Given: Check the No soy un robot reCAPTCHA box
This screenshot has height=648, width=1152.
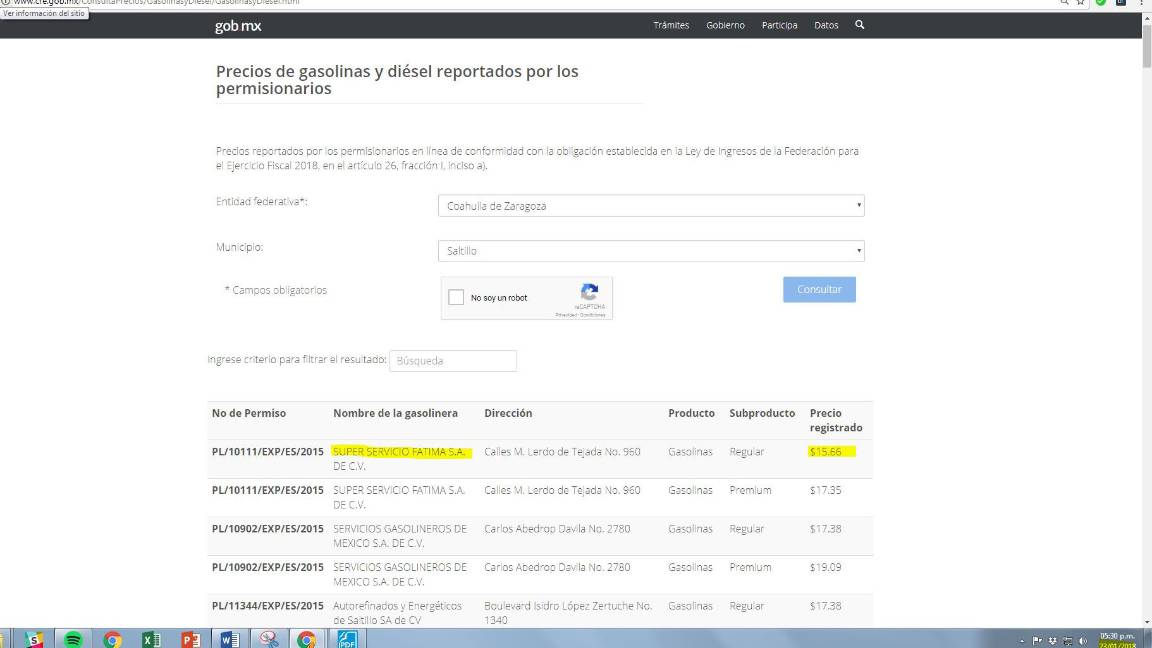Looking at the screenshot, I should pos(456,297).
